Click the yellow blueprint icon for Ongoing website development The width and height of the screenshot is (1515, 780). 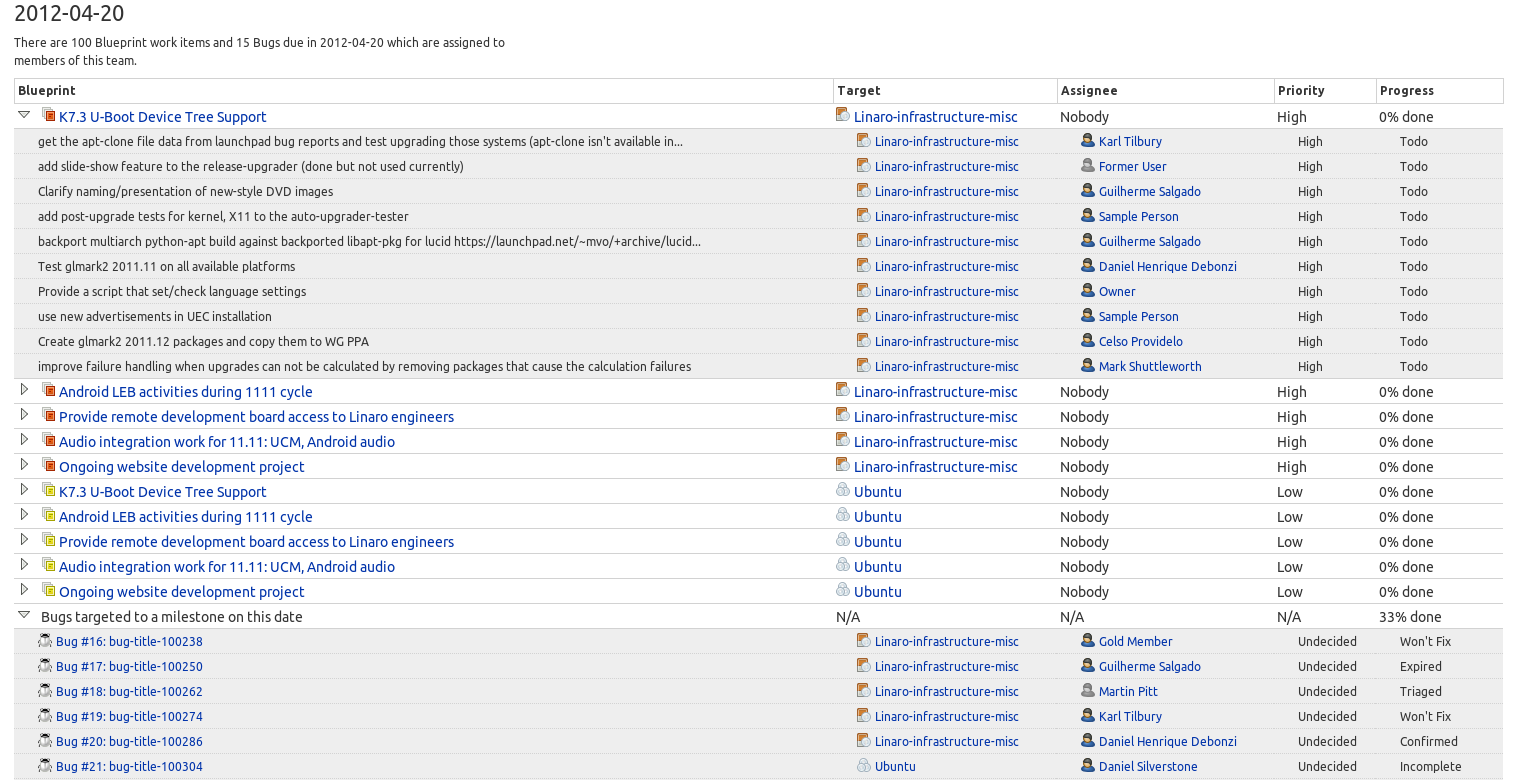point(48,591)
